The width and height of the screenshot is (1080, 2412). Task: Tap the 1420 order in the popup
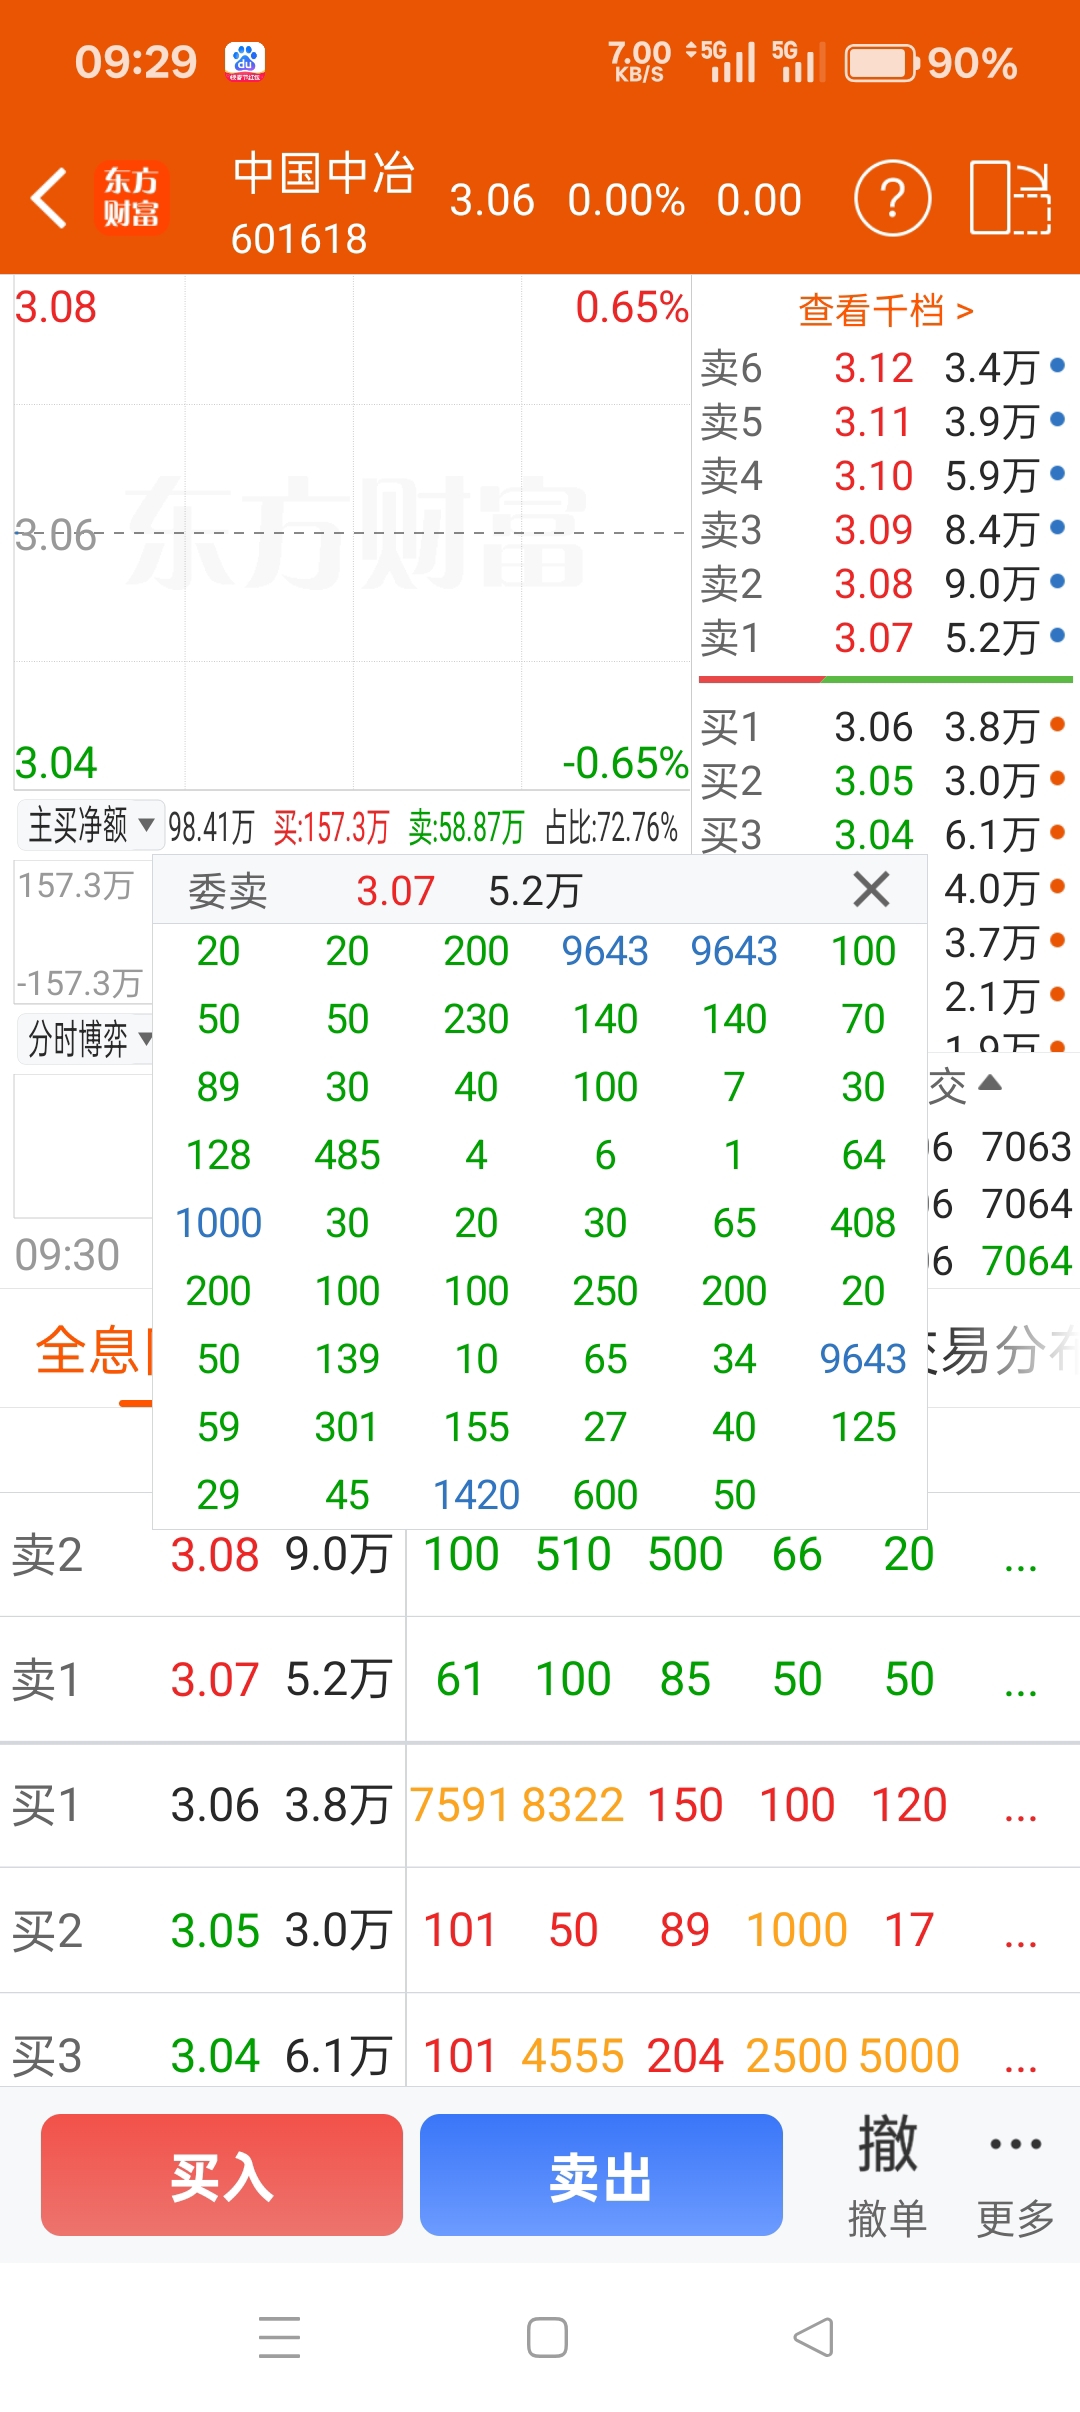click(x=476, y=1495)
